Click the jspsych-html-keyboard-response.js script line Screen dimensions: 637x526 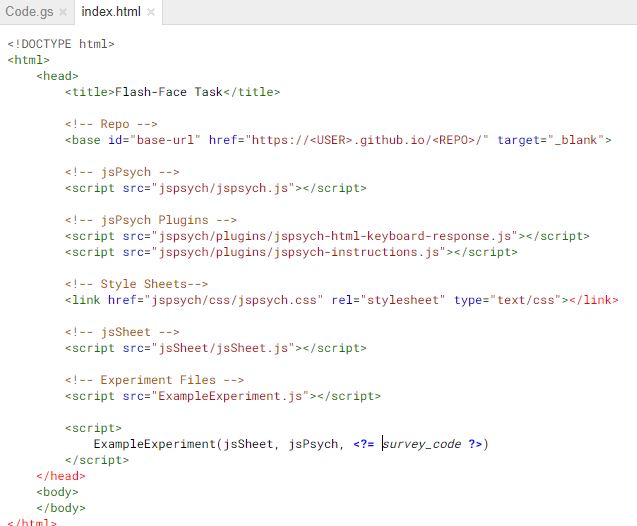(327, 236)
